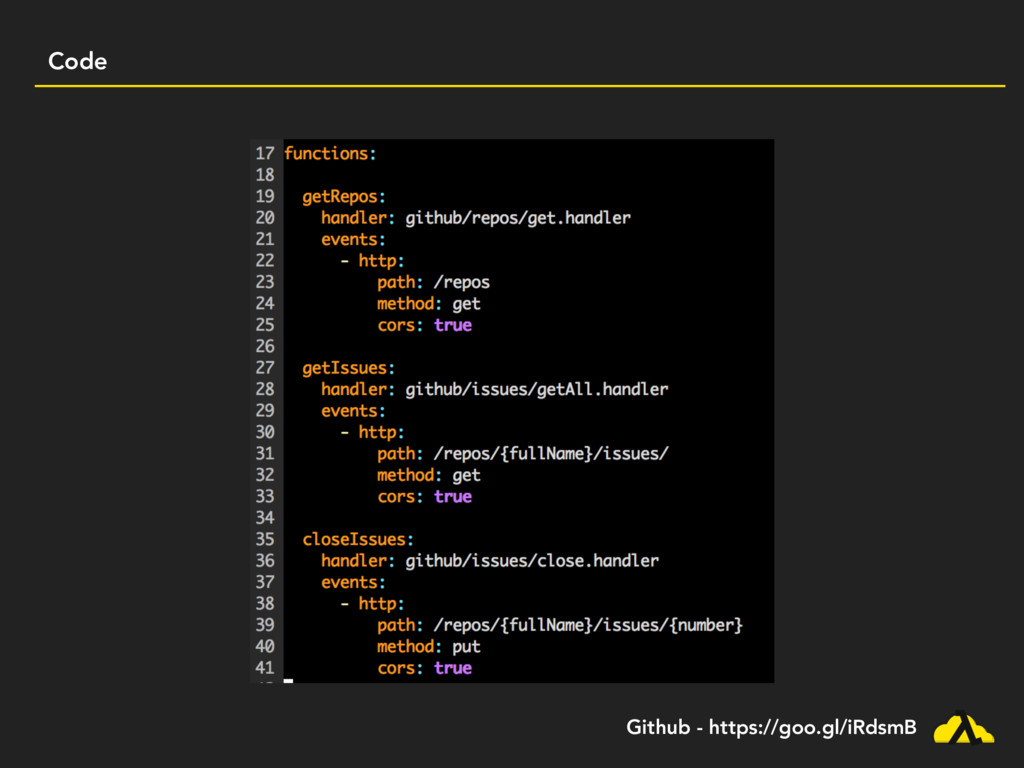Click the true value on line 33
Viewport: 1024px width, 768px height.
[452, 497]
